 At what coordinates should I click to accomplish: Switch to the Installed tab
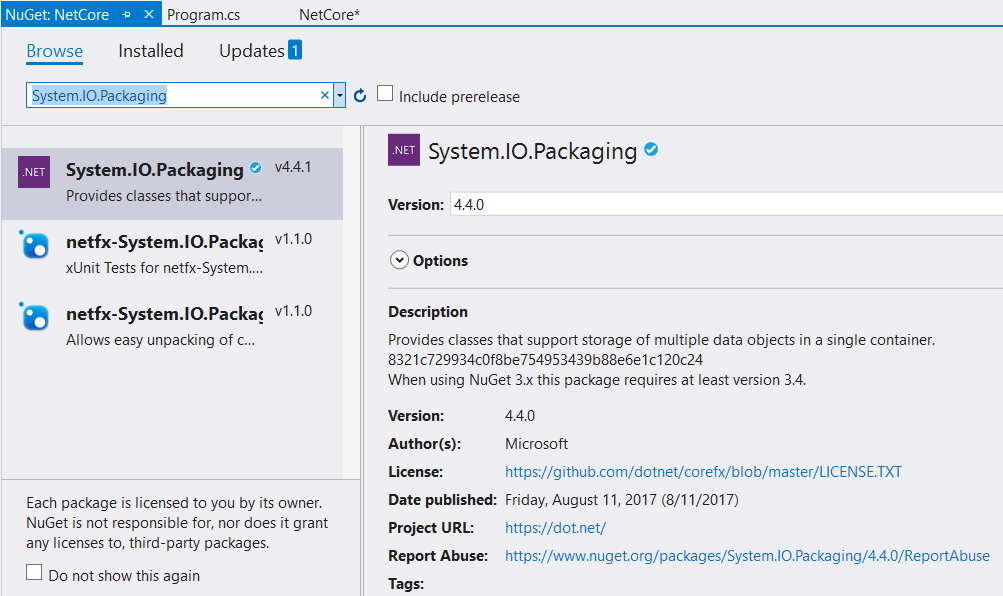(150, 51)
